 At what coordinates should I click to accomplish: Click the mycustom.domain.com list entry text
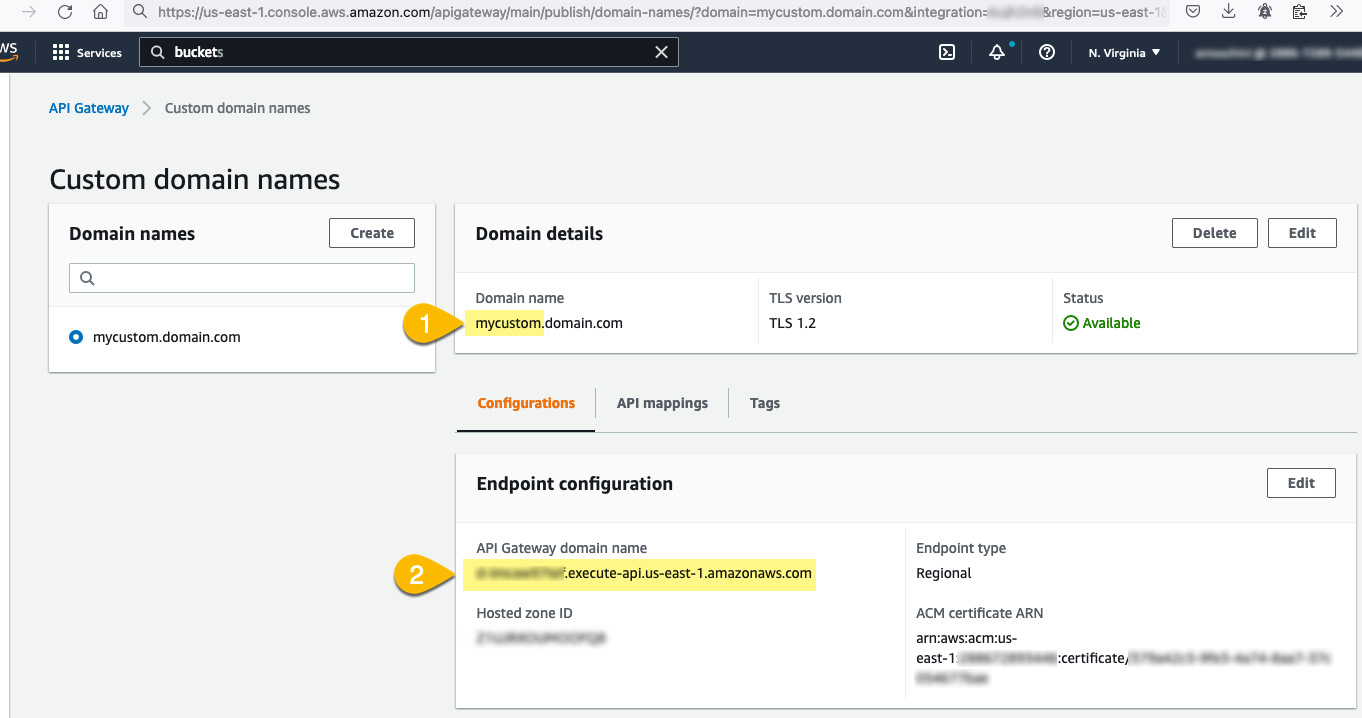(167, 337)
